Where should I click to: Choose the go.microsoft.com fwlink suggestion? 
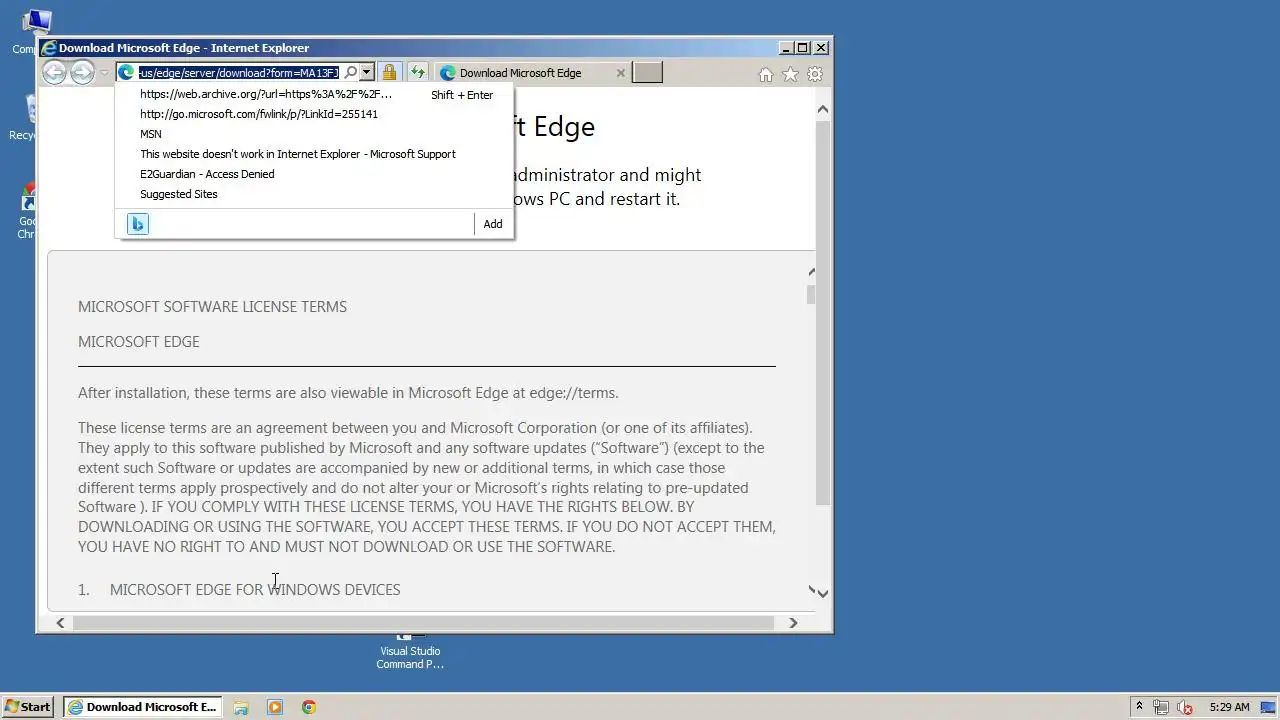coord(315,114)
